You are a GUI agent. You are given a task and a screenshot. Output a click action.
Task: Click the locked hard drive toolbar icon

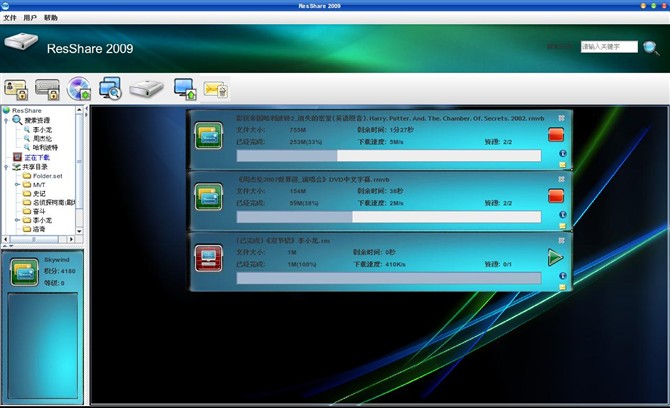[48, 89]
